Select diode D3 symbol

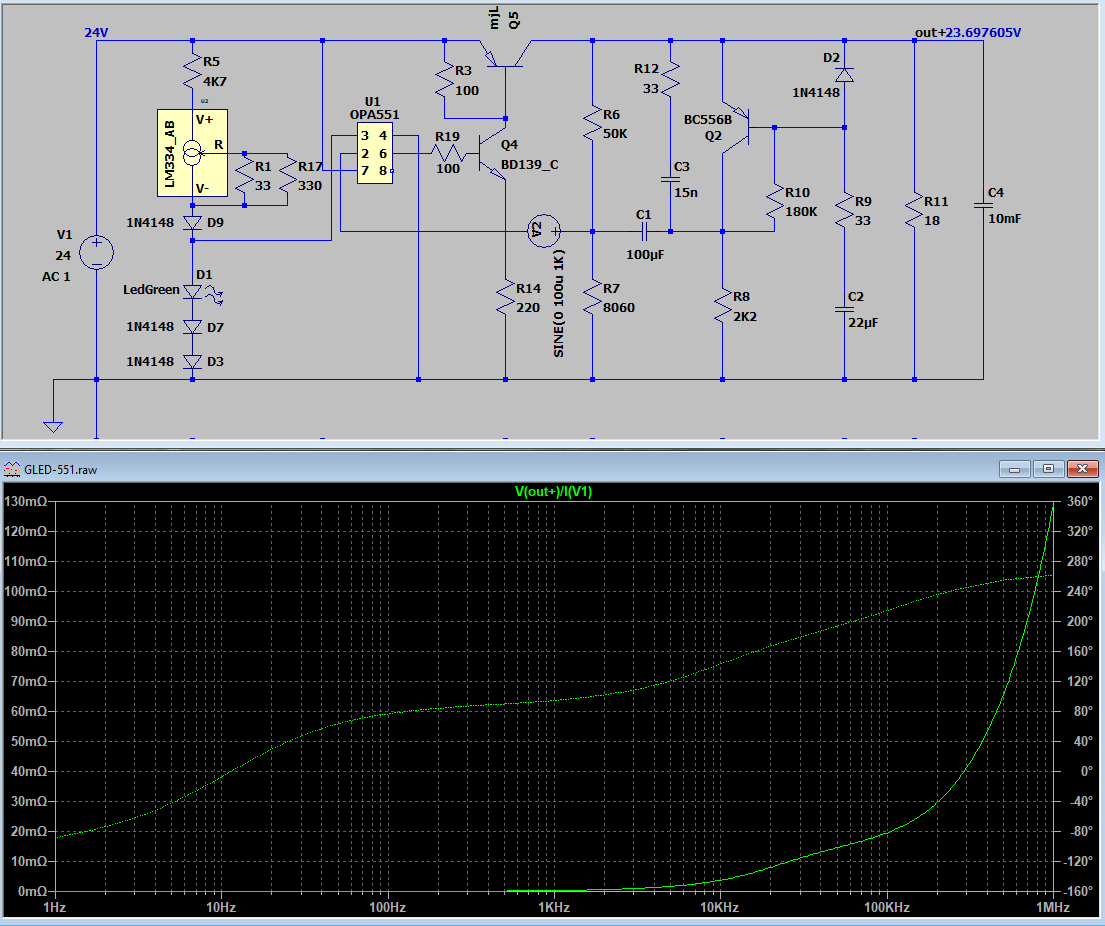[x=192, y=362]
